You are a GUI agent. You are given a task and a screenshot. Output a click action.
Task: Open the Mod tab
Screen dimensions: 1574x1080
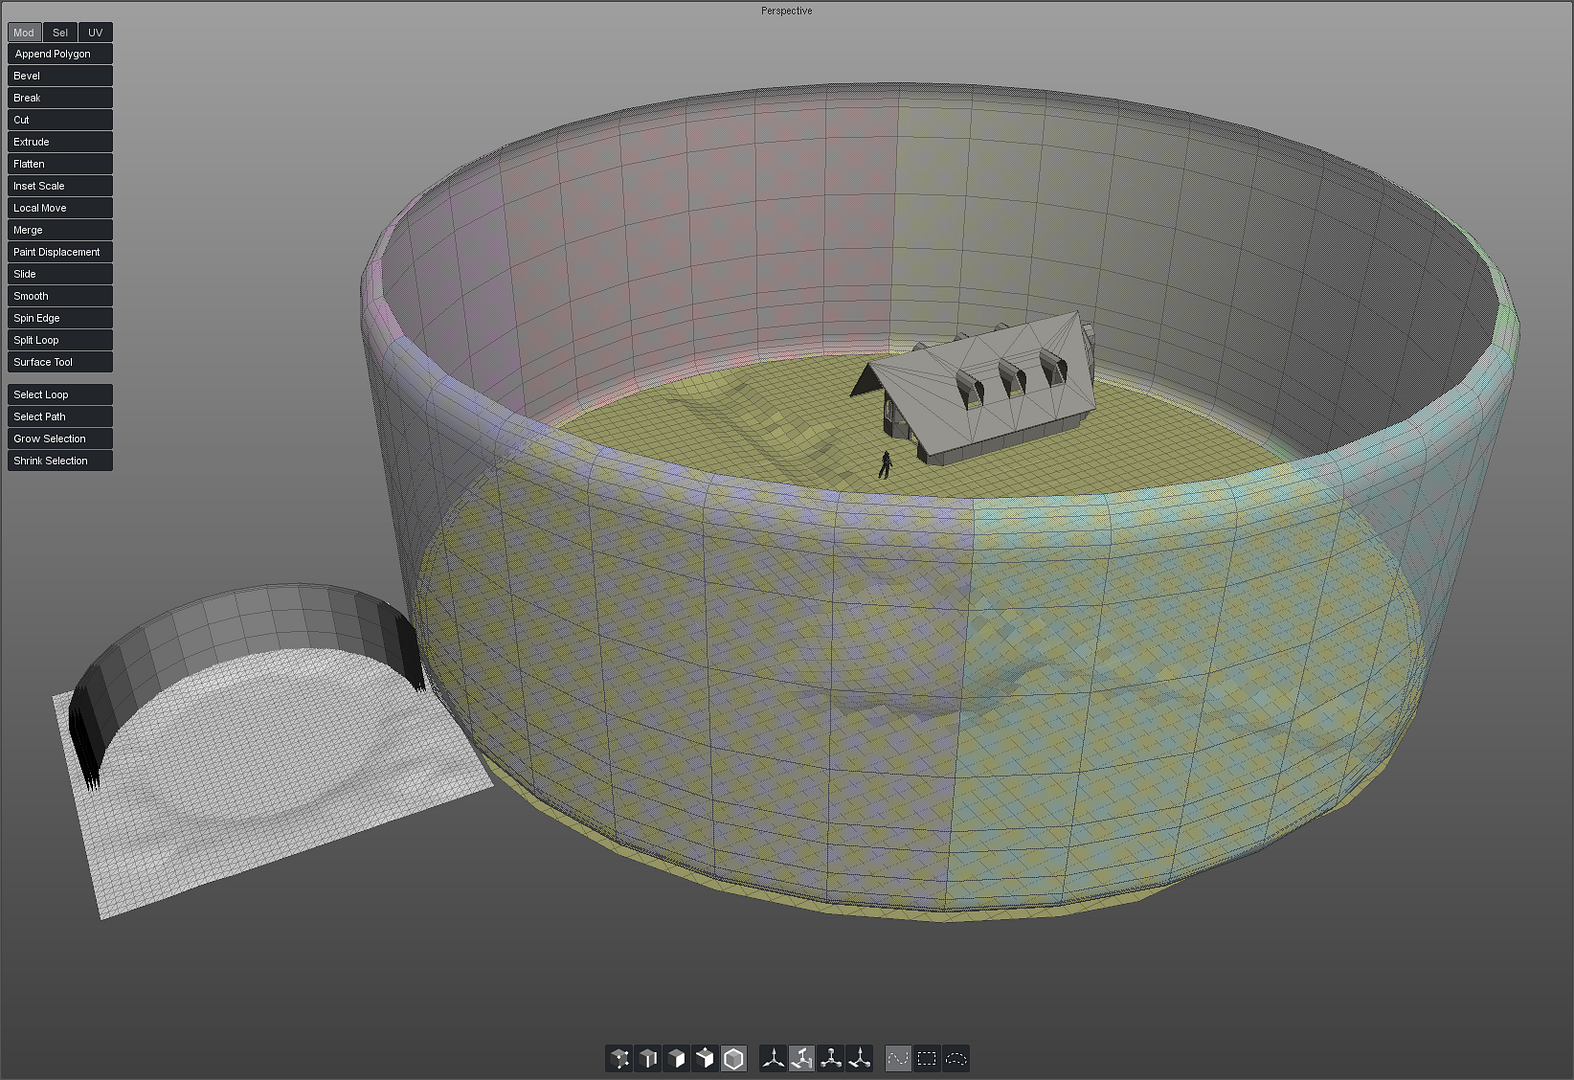[24, 33]
